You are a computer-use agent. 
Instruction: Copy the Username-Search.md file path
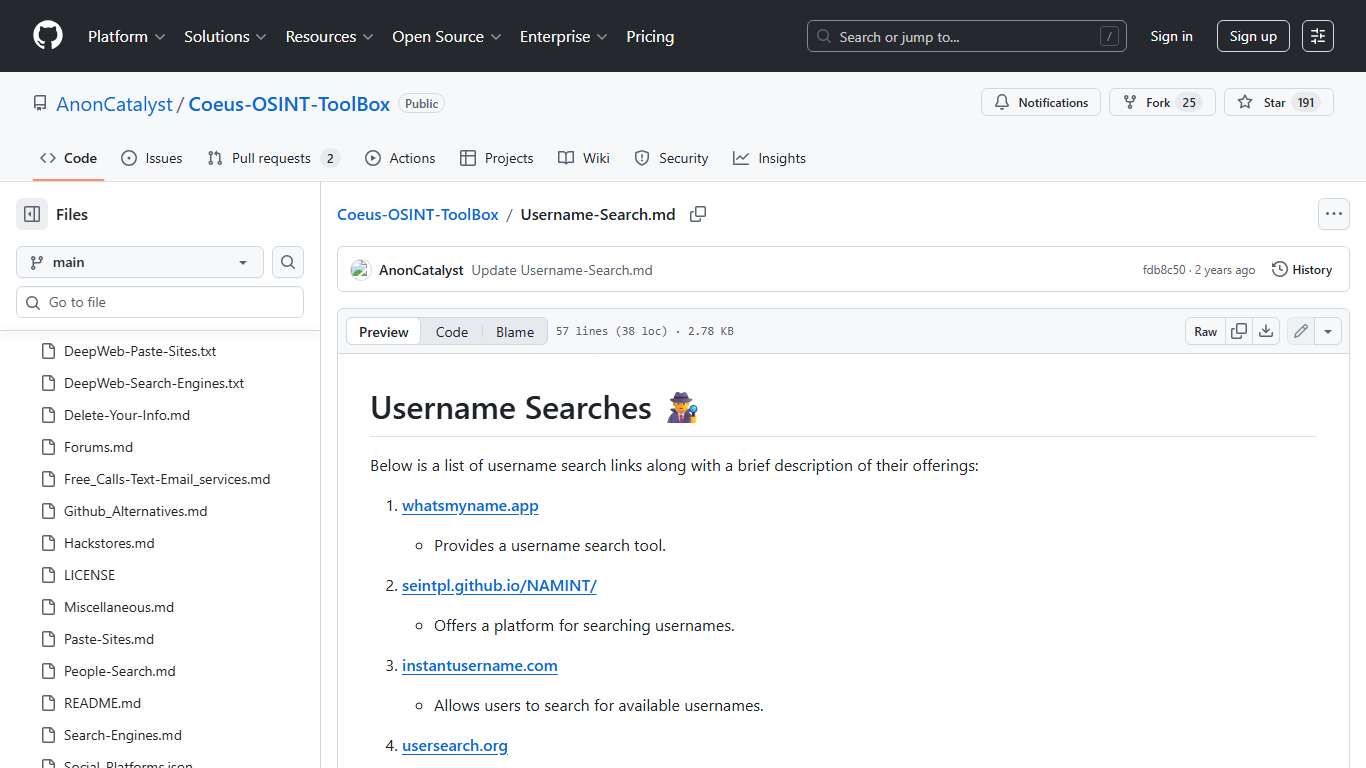pos(698,214)
